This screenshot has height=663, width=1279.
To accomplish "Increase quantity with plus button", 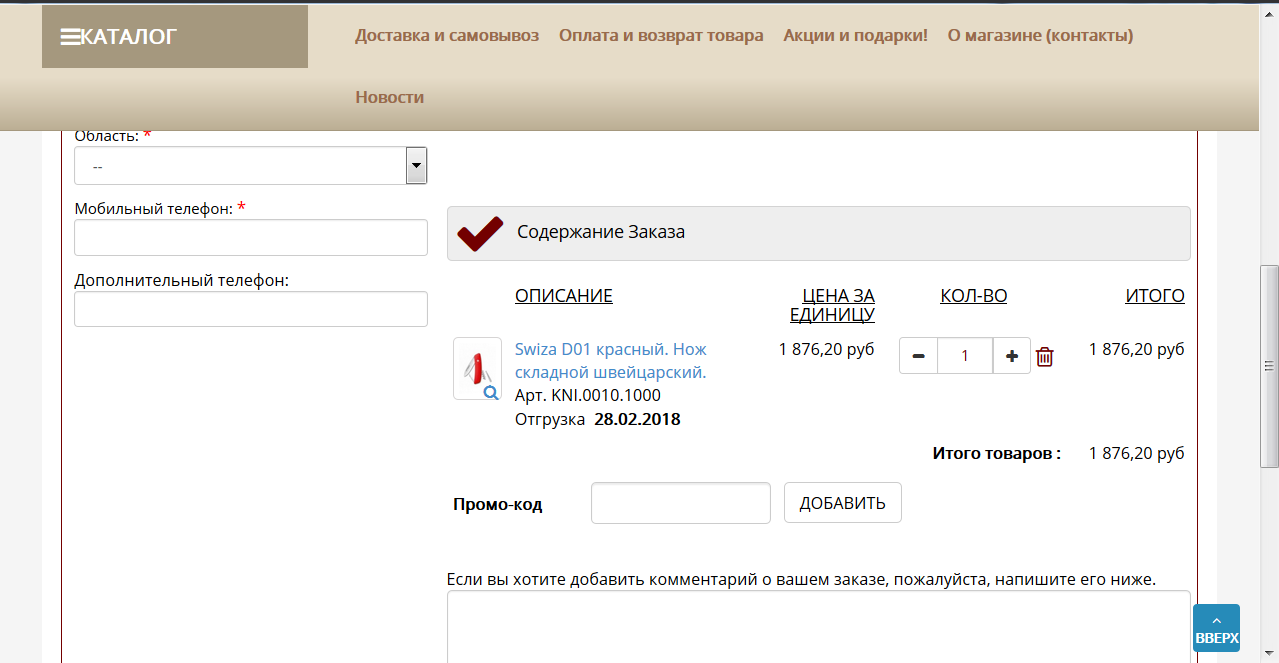I will tap(1012, 356).
